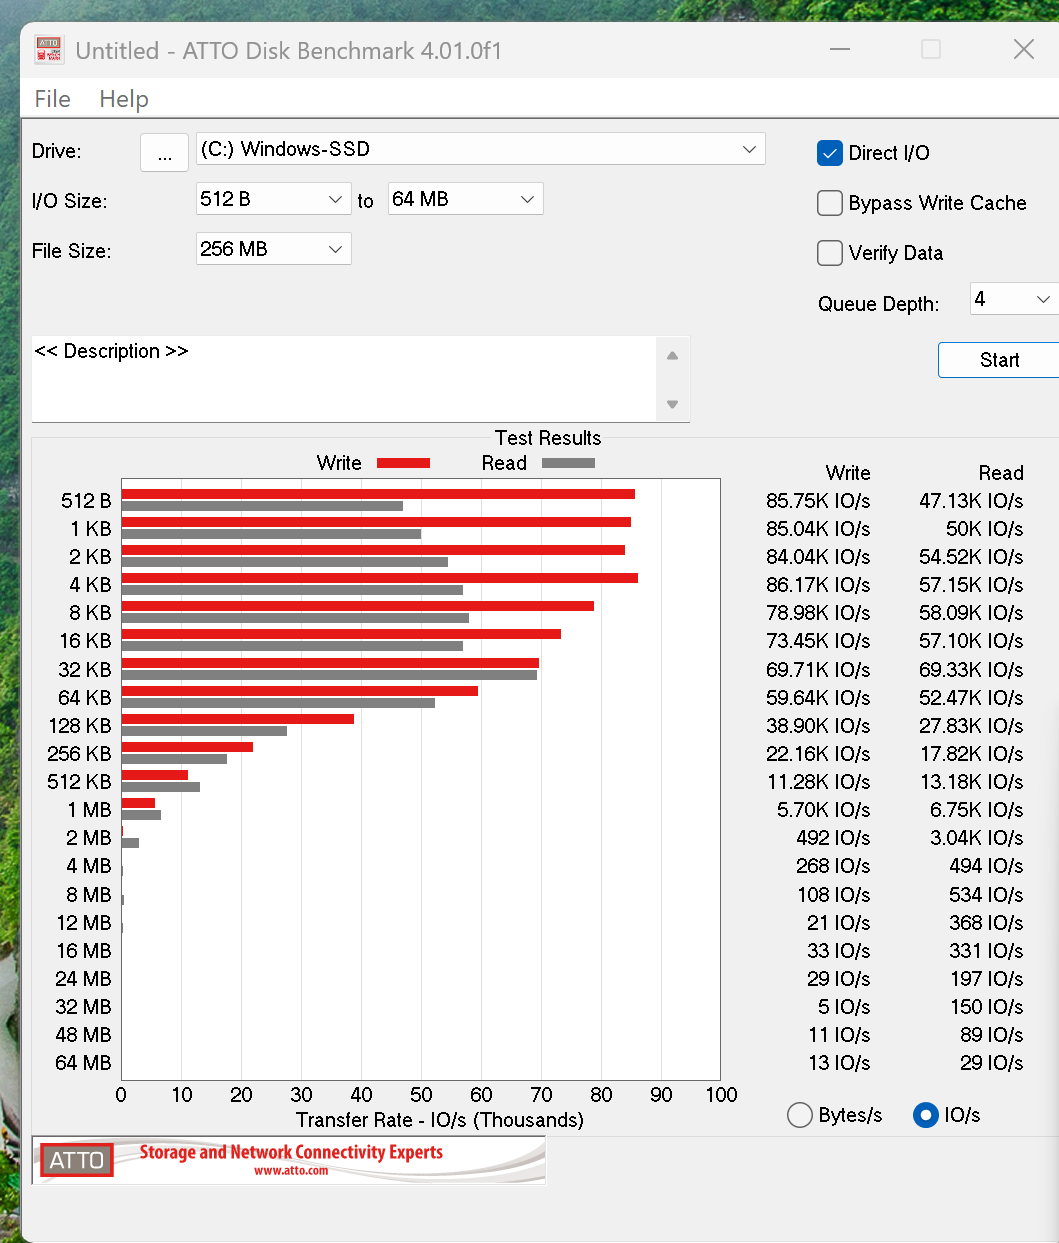The width and height of the screenshot is (1059, 1243).
Task: Click the ATTO app icon in title bar
Action: pyautogui.click(x=49, y=50)
